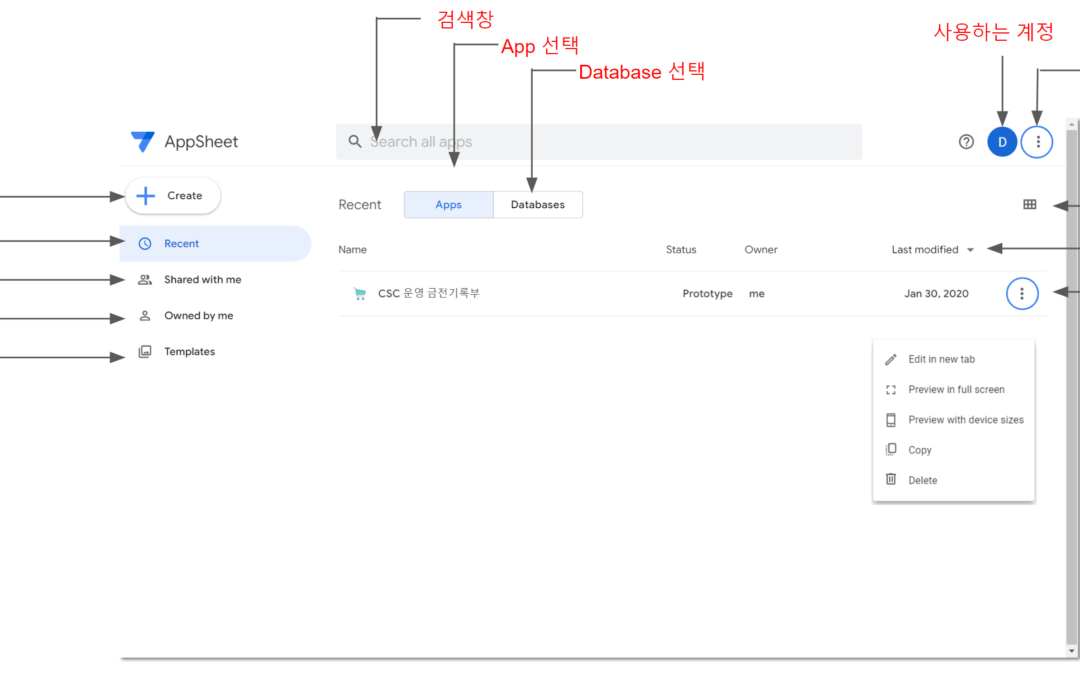Choose Copy from the context menu
The width and height of the screenshot is (1080, 675).
coord(953,450)
